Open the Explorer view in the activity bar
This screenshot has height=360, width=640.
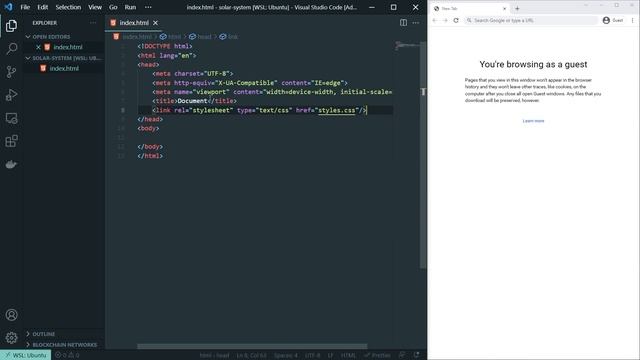[x=11, y=26]
